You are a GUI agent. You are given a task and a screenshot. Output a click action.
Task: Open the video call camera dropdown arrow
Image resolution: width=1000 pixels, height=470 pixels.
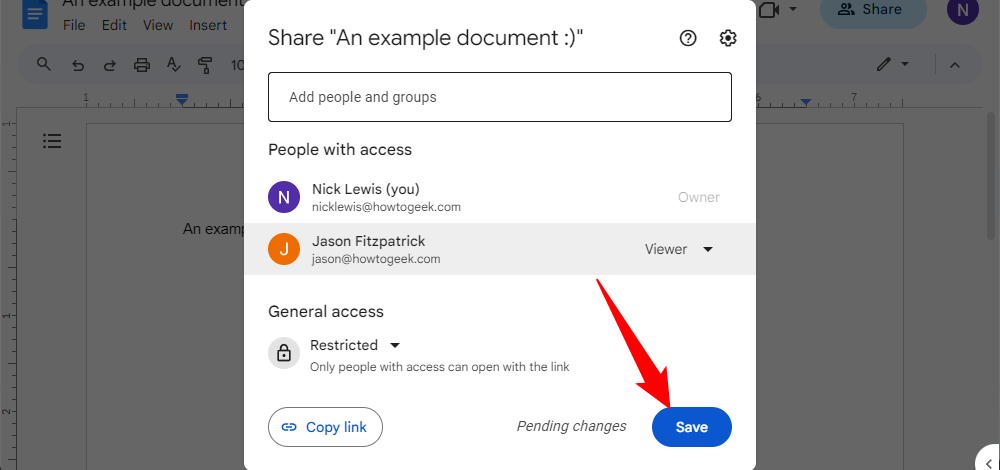click(793, 9)
